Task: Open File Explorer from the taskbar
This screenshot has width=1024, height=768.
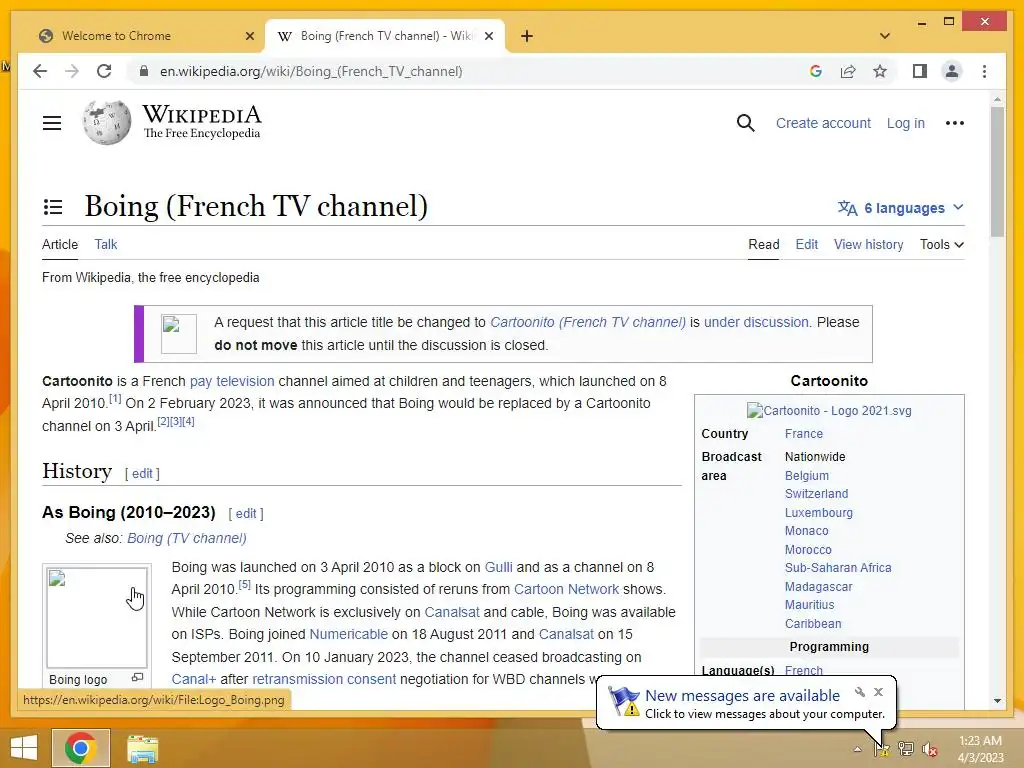Action: (142, 748)
